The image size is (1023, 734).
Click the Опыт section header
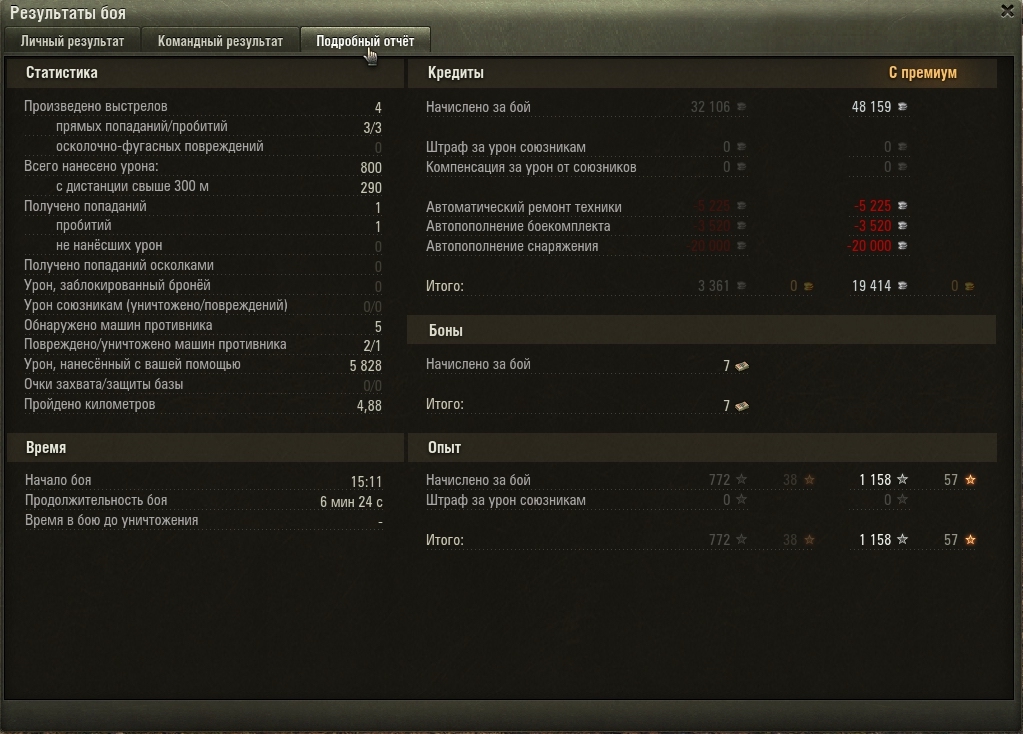pos(444,448)
